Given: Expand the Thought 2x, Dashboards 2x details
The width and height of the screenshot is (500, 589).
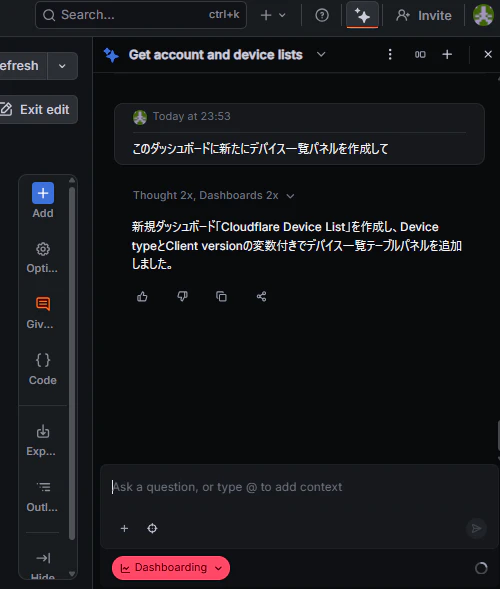Looking at the screenshot, I should [213, 196].
